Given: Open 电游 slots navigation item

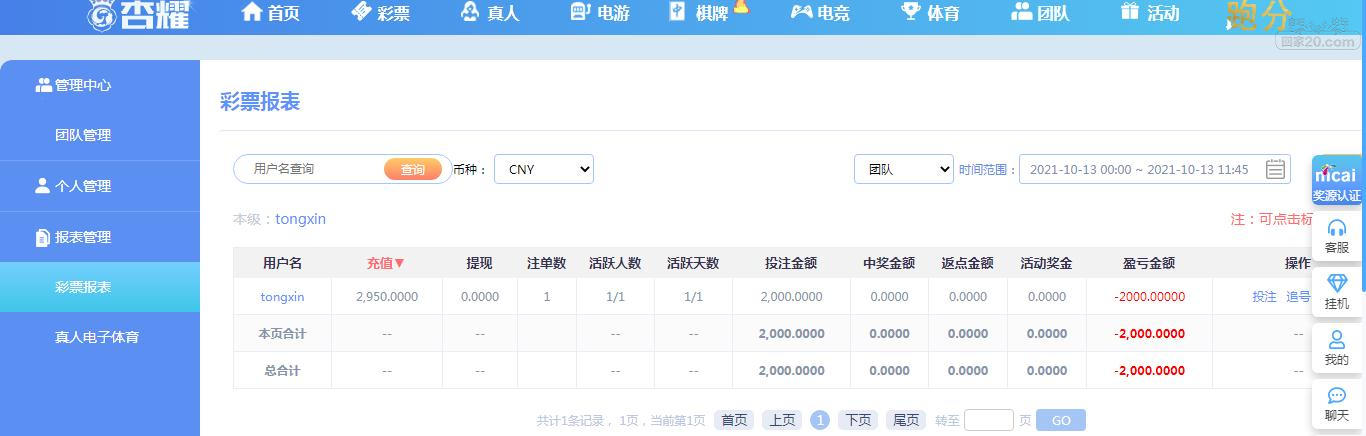Looking at the screenshot, I should coord(600,13).
